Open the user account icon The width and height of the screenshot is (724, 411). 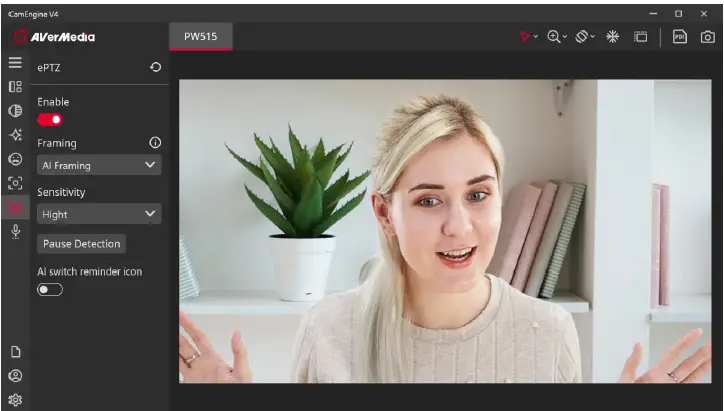(15, 376)
